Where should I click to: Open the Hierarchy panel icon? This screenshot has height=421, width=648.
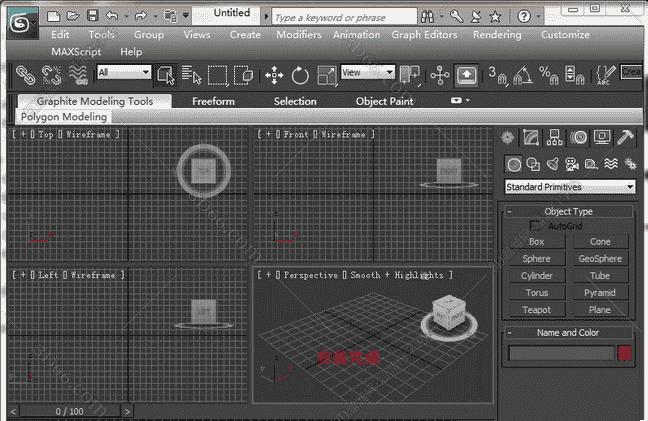click(x=555, y=137)
